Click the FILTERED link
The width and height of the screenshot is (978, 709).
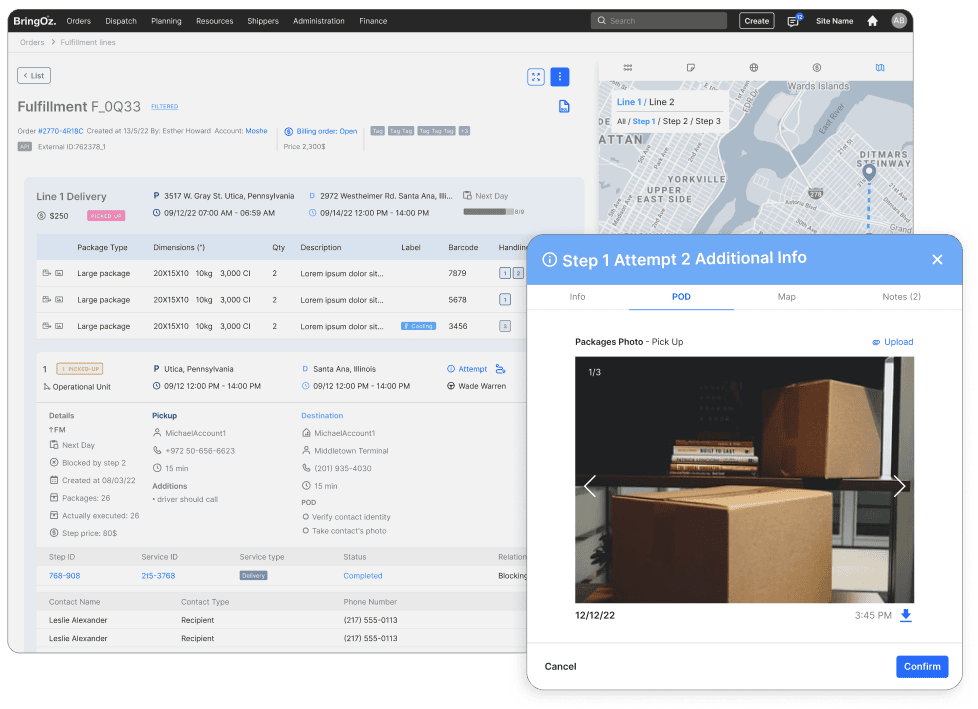tap(165, 107)
